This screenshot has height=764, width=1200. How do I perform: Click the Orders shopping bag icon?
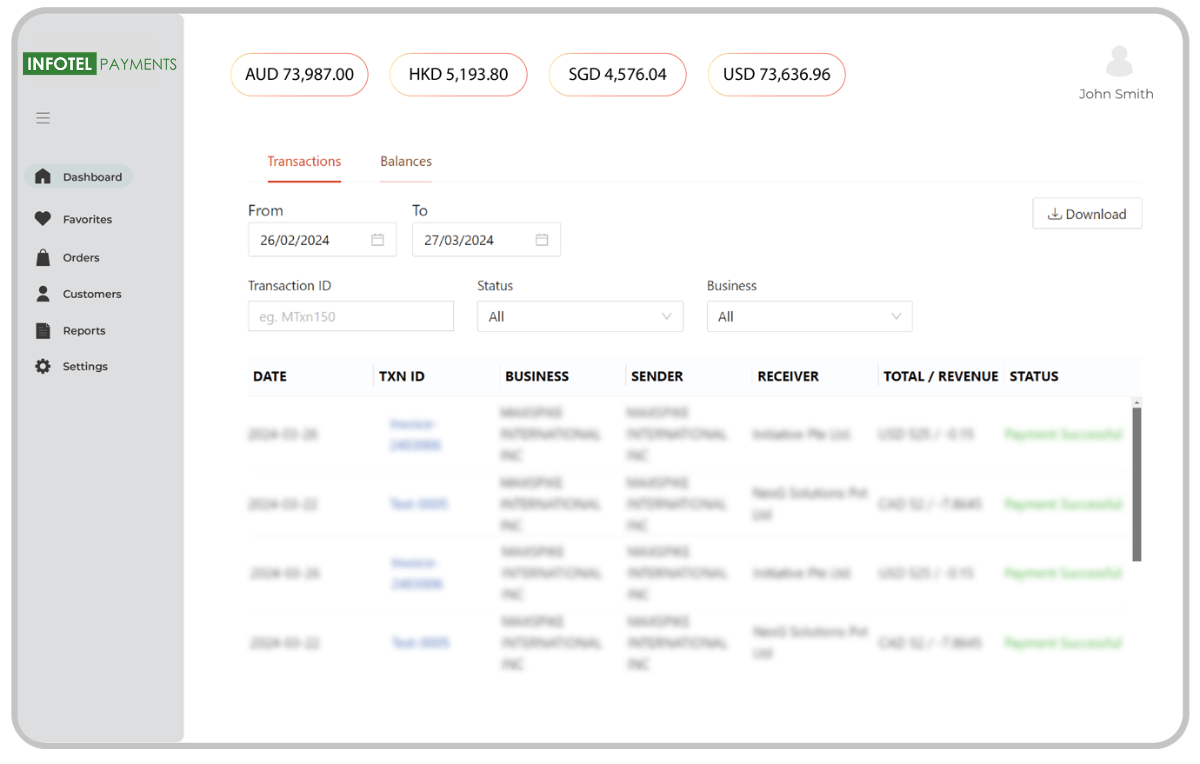[42, 258]
